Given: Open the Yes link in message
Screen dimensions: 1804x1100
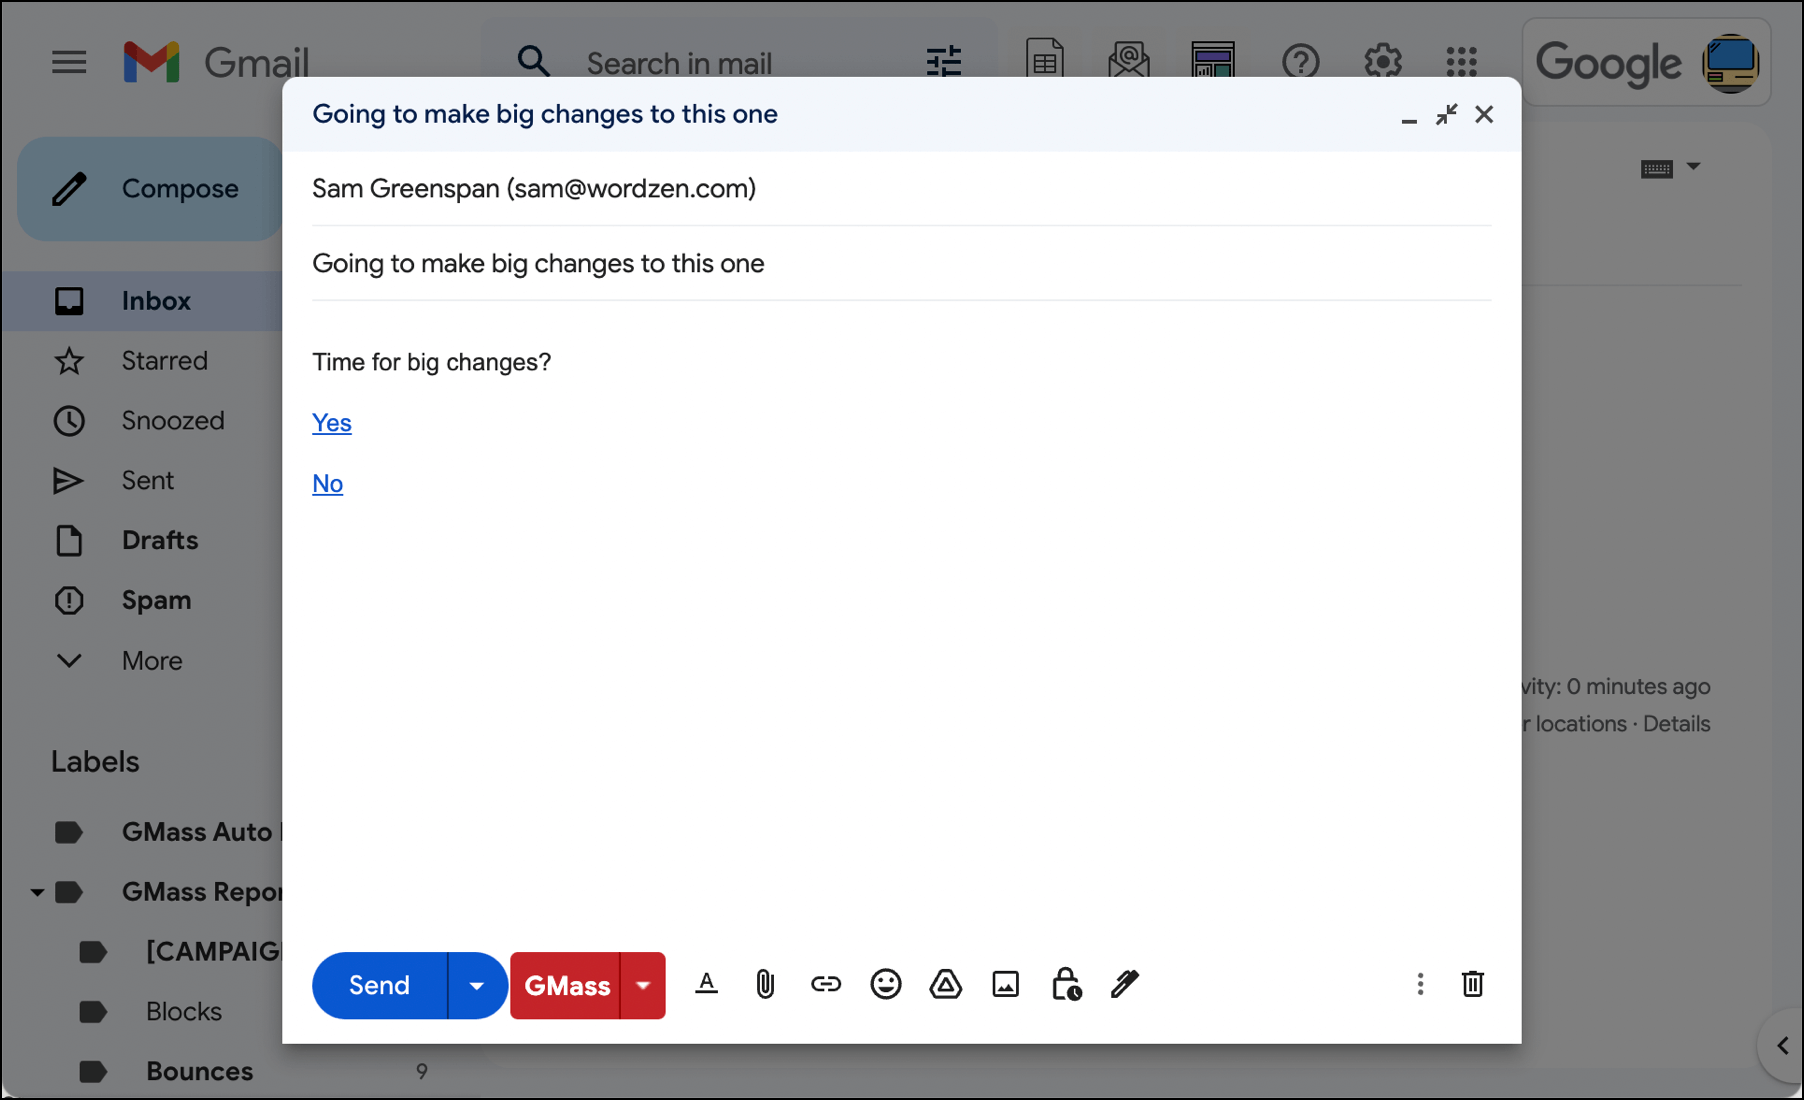Looking at the screenshot, I should [x=331, y=423].
